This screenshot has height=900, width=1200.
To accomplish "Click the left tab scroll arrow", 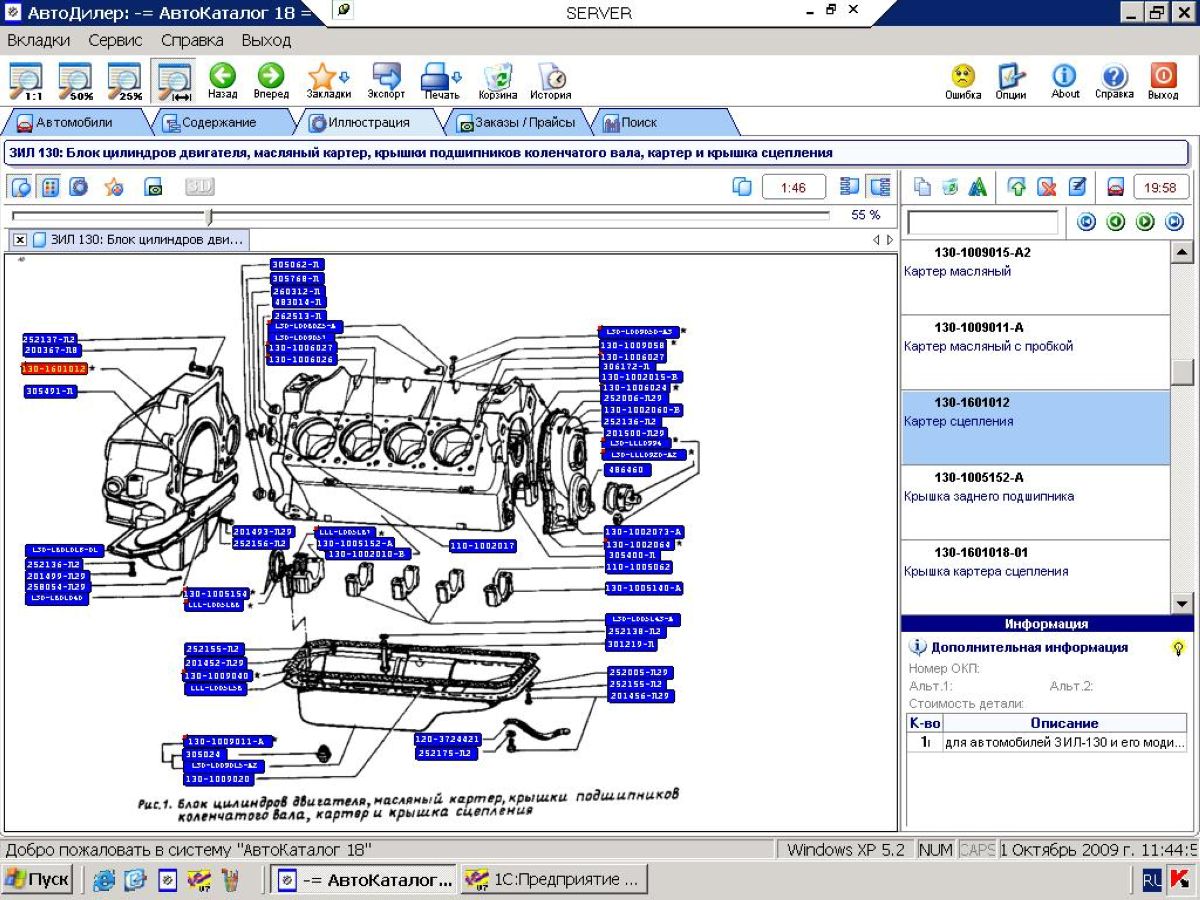I will pos(876,240).
